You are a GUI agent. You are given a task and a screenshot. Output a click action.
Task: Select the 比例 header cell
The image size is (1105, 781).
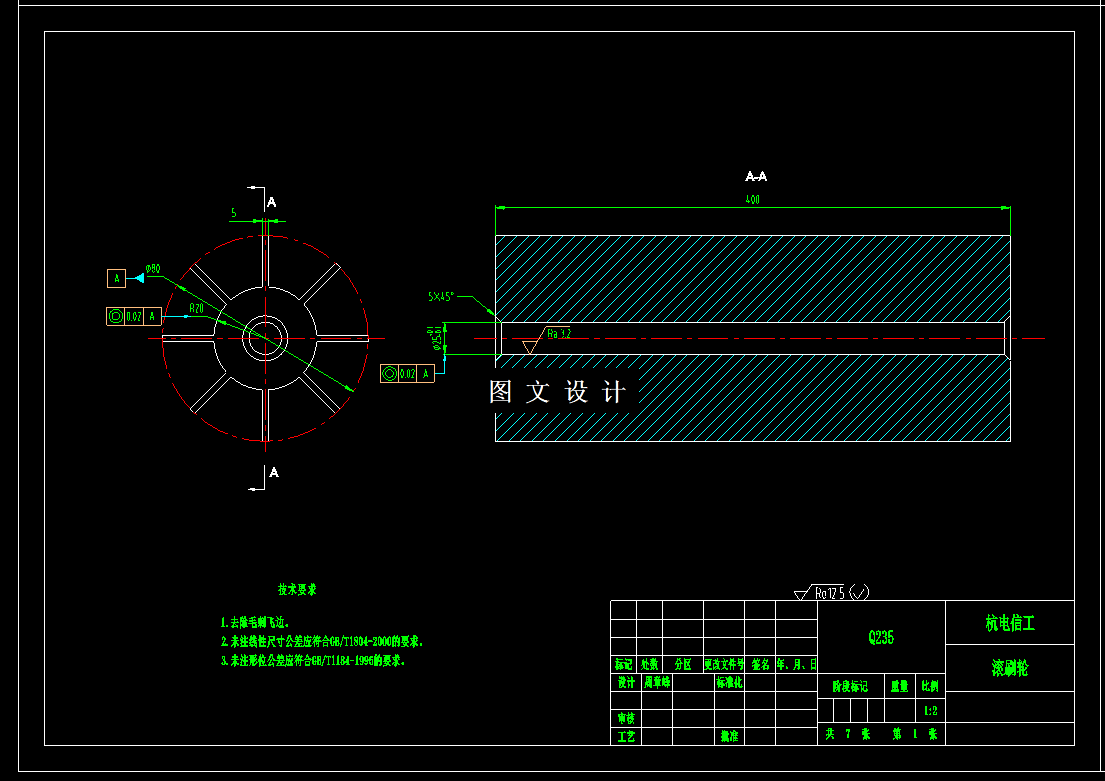pyautogui.click(x=930, y=686)
